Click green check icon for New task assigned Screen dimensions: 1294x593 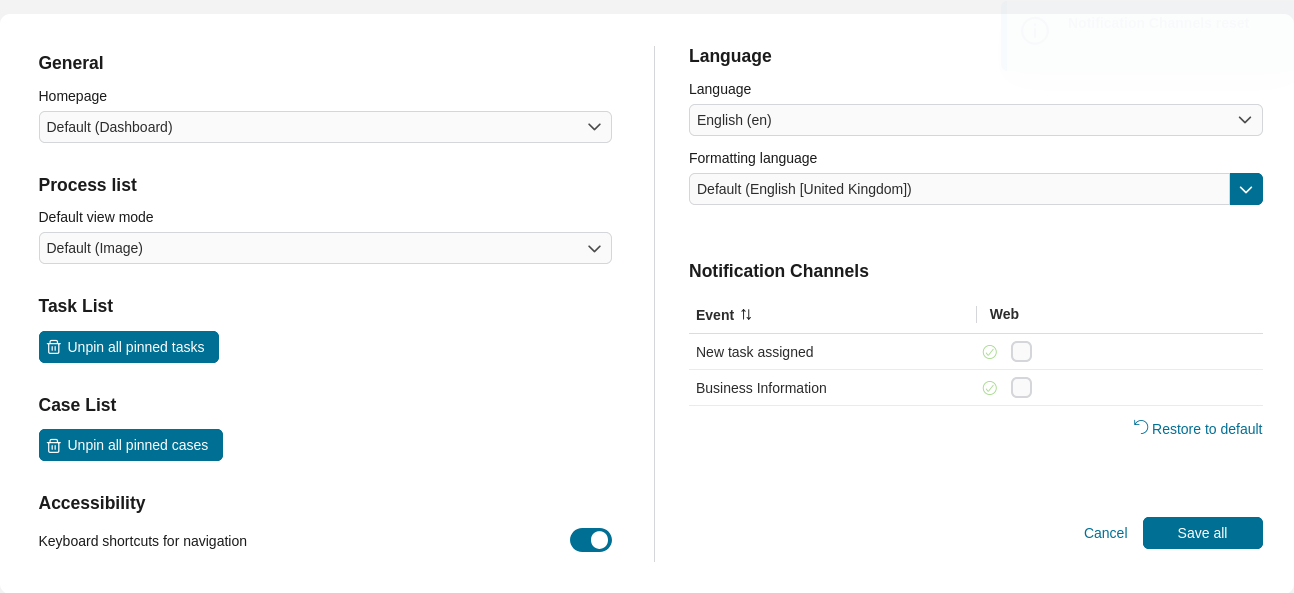pyautogui.click(x=989, y=352)
